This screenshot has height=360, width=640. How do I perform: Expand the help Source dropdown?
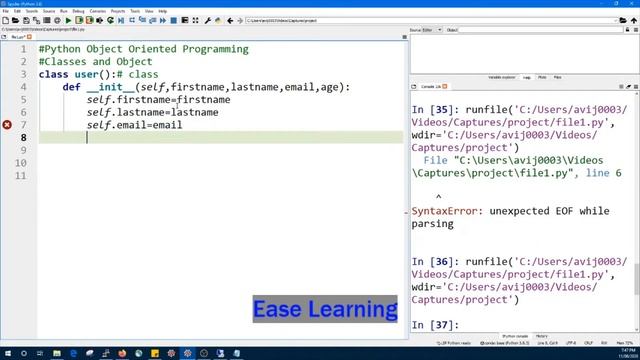[x=433, y=30]
